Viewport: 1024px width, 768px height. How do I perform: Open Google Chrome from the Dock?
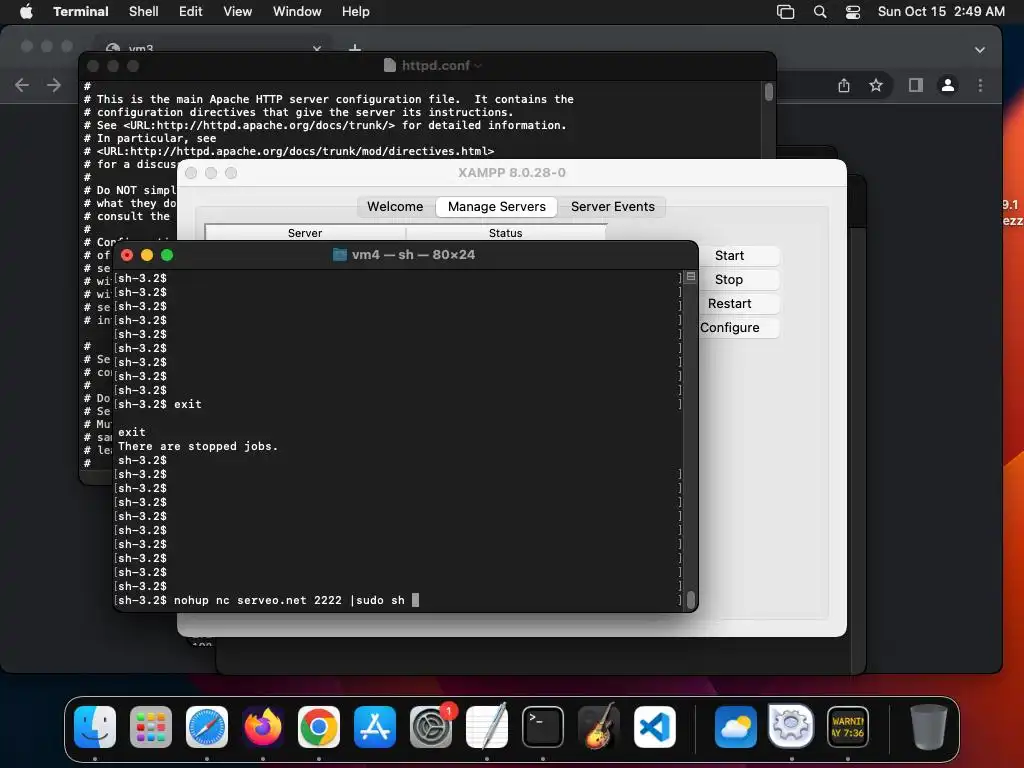[319, 726]
